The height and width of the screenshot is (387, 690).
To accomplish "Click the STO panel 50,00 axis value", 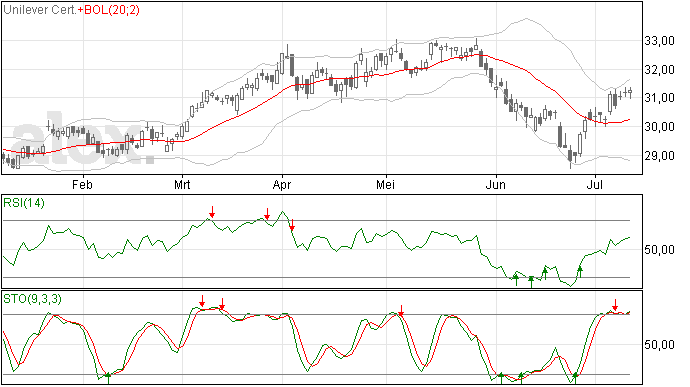I will [660, 344].
